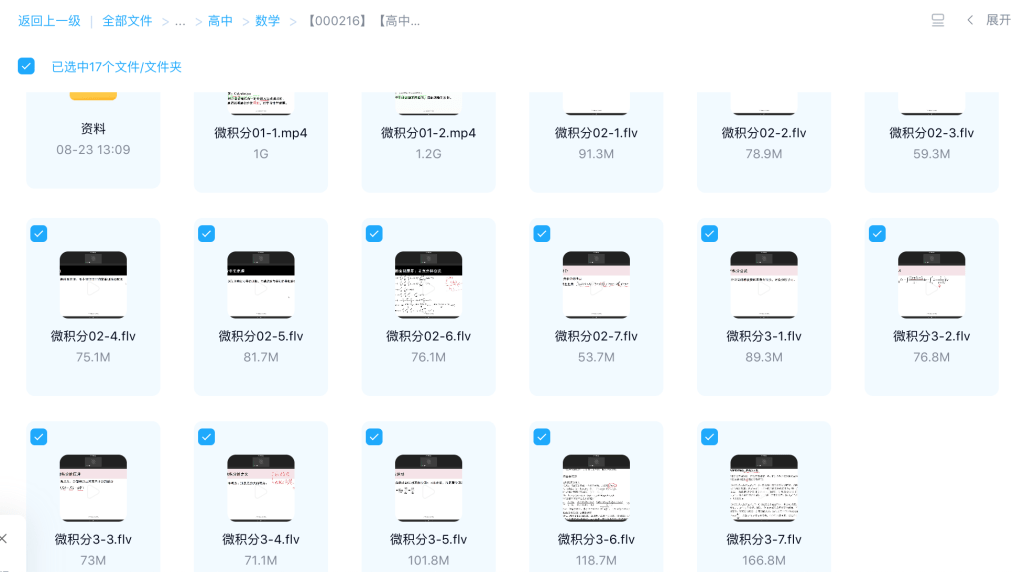Click the 微积分3-7.flv file name
The width and height of the screenshot is (1024, 572).
[x=764, y=539]
